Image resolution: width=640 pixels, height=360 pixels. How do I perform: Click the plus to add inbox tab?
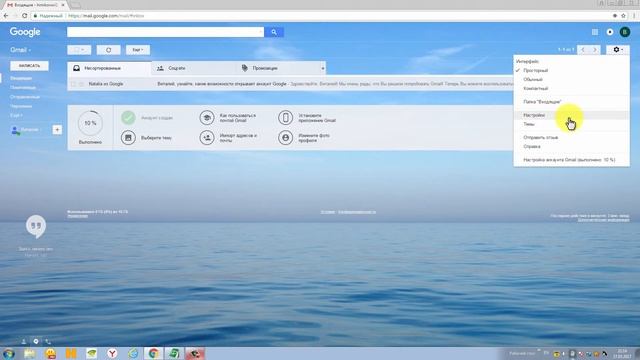pos(323,68)
